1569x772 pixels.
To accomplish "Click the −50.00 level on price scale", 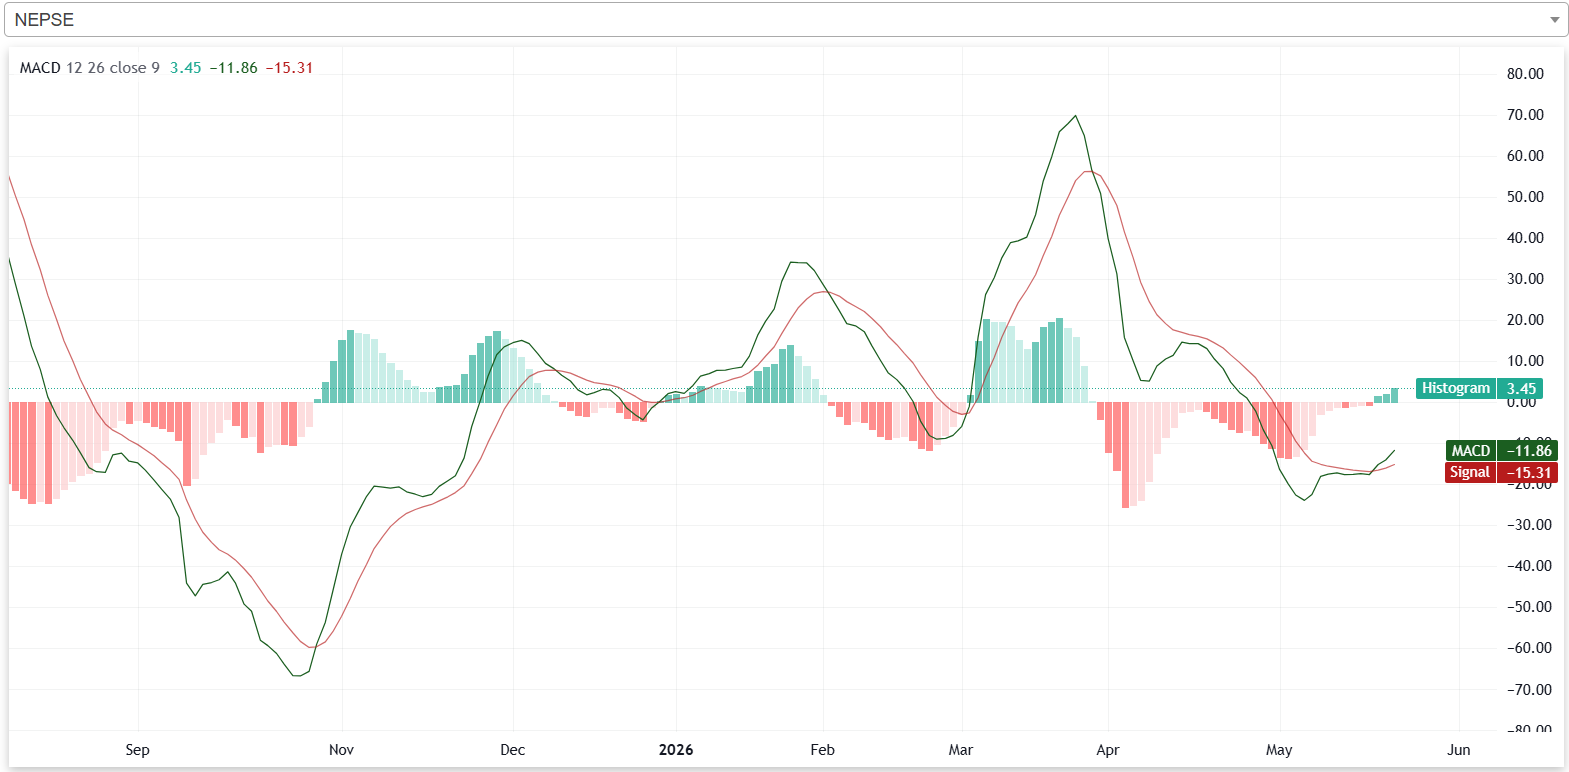I will tap(1529, 607).
